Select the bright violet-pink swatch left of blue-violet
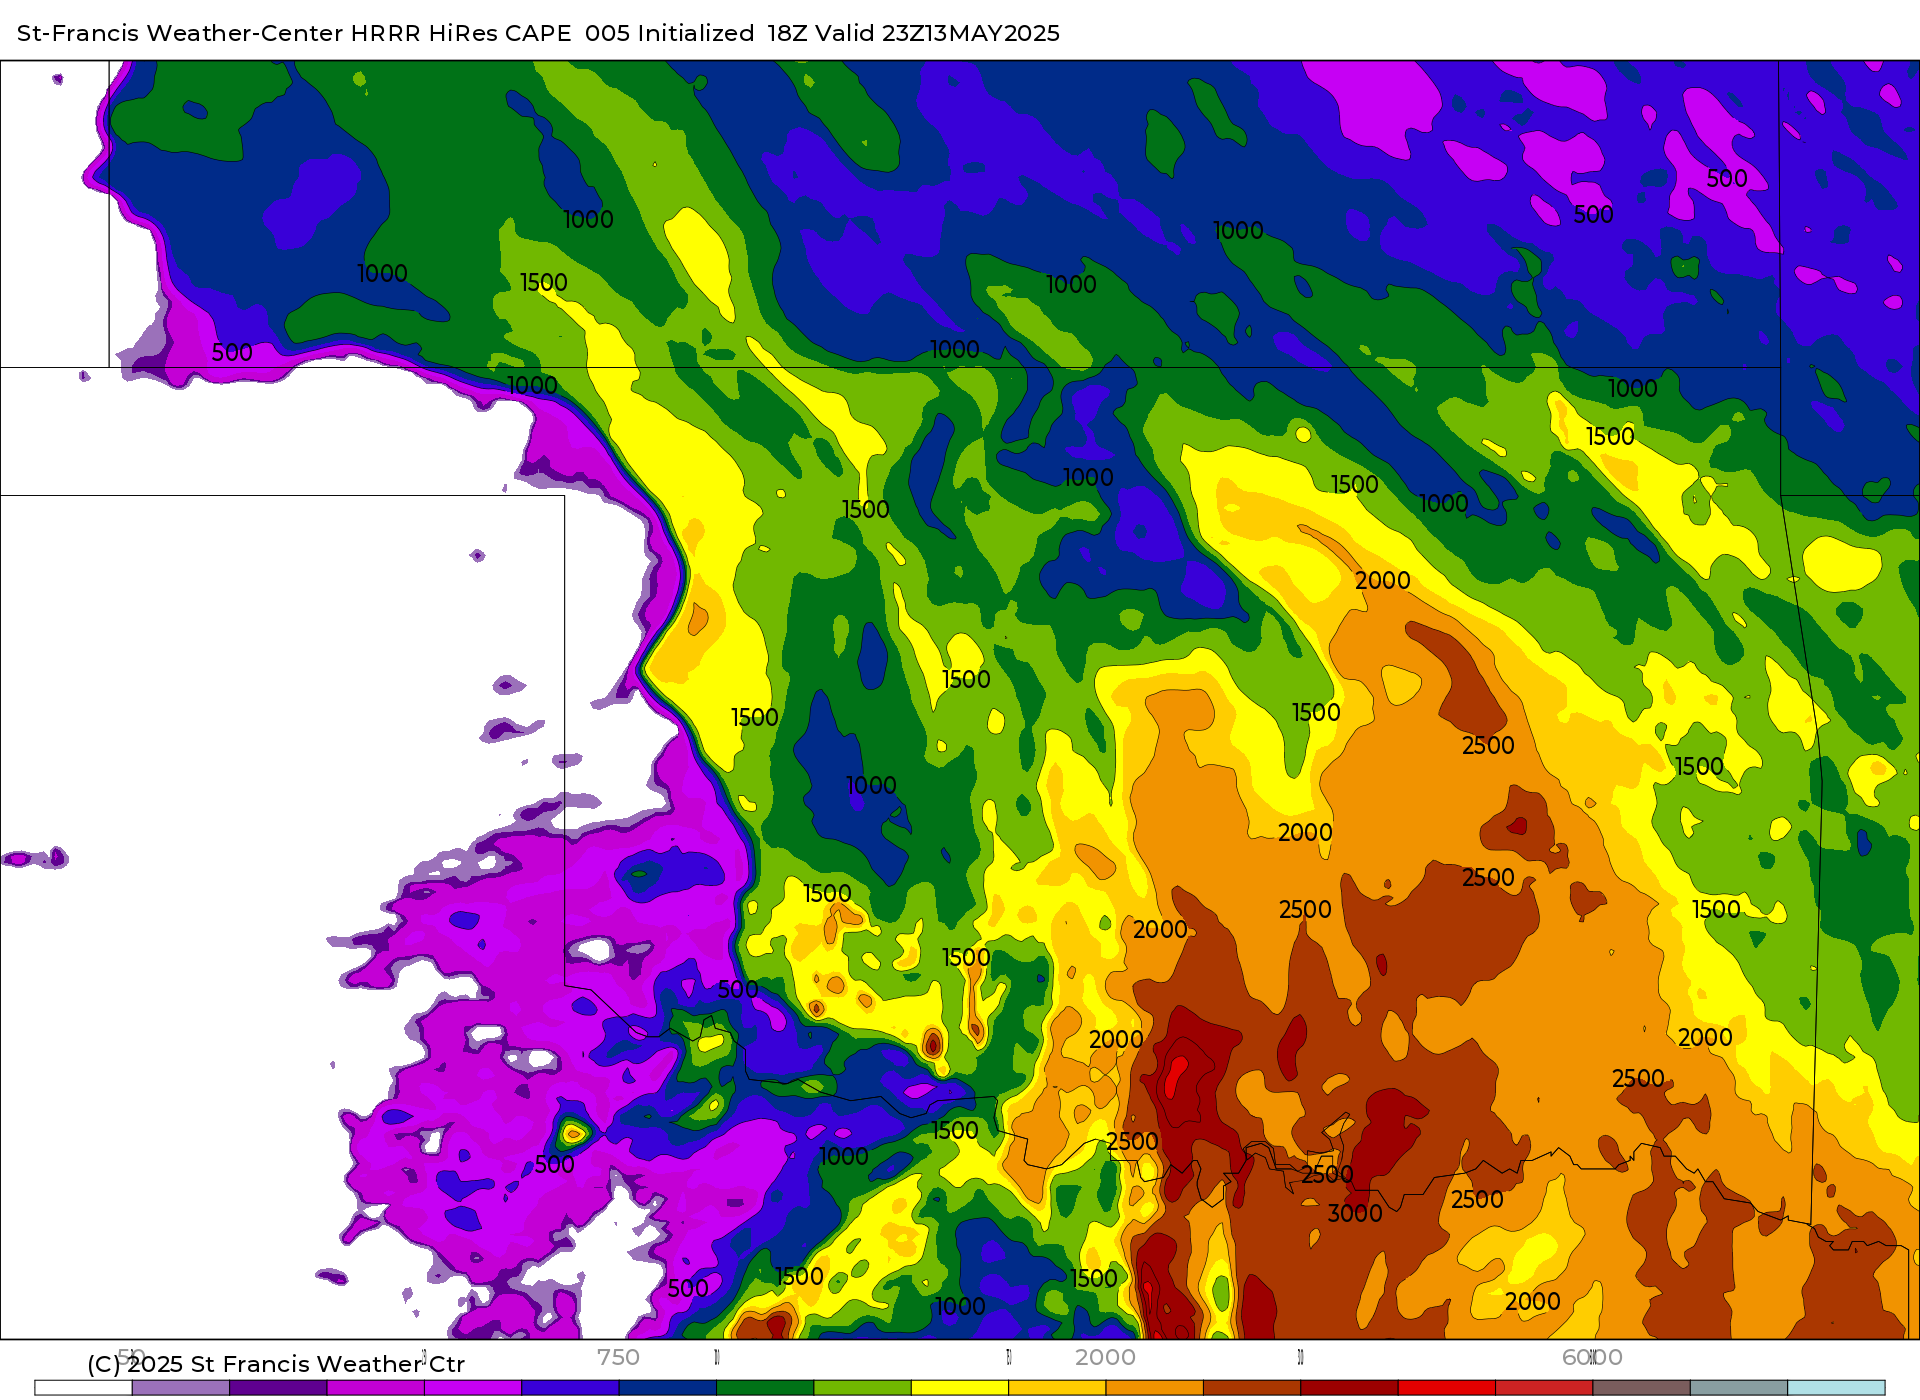 click(x=473, y=1388)
